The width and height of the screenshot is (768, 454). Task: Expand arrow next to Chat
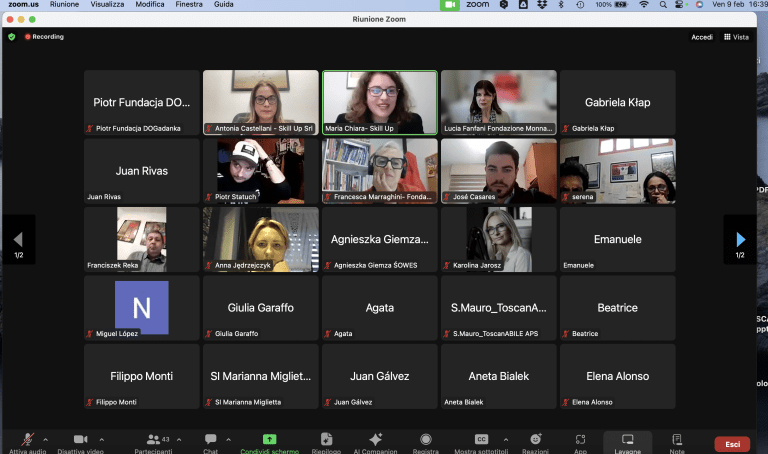[228, 439]
